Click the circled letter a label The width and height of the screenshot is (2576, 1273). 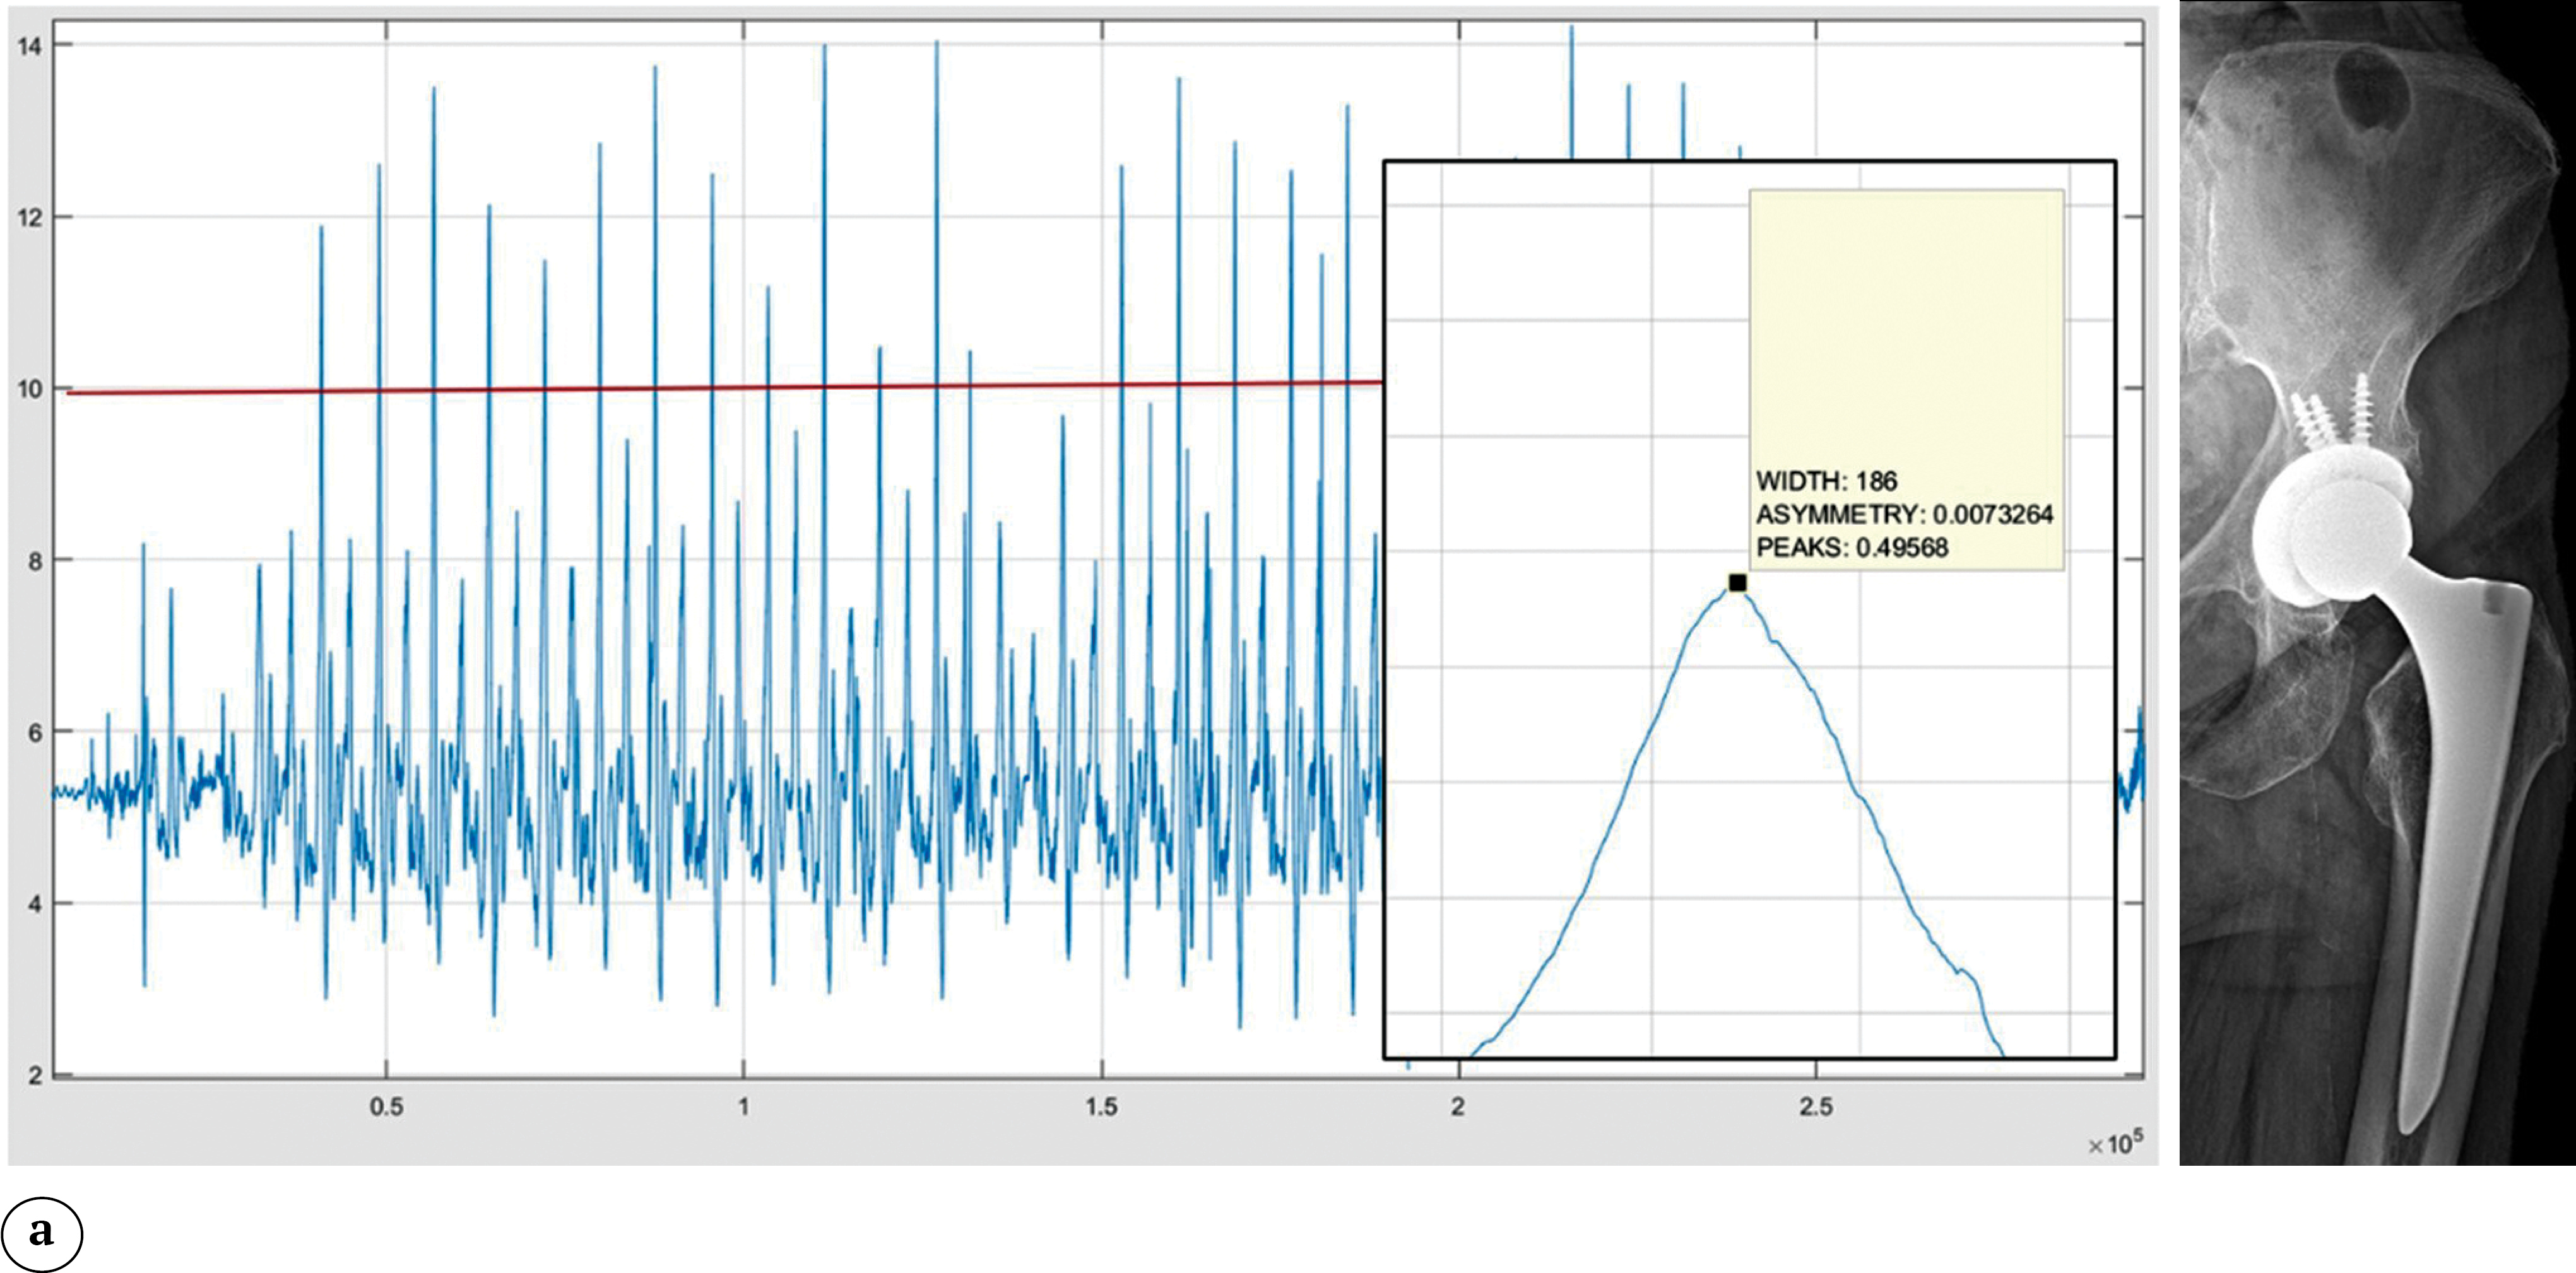click(42, 1233)
